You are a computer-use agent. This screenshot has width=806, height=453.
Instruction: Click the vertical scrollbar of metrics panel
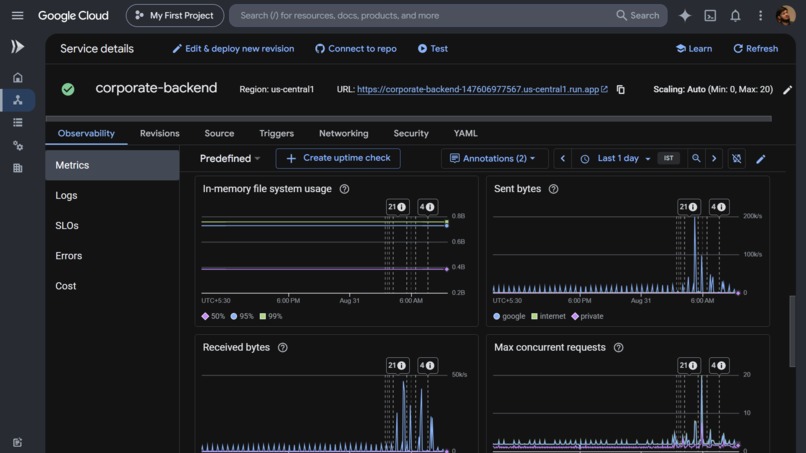[792, 332]
